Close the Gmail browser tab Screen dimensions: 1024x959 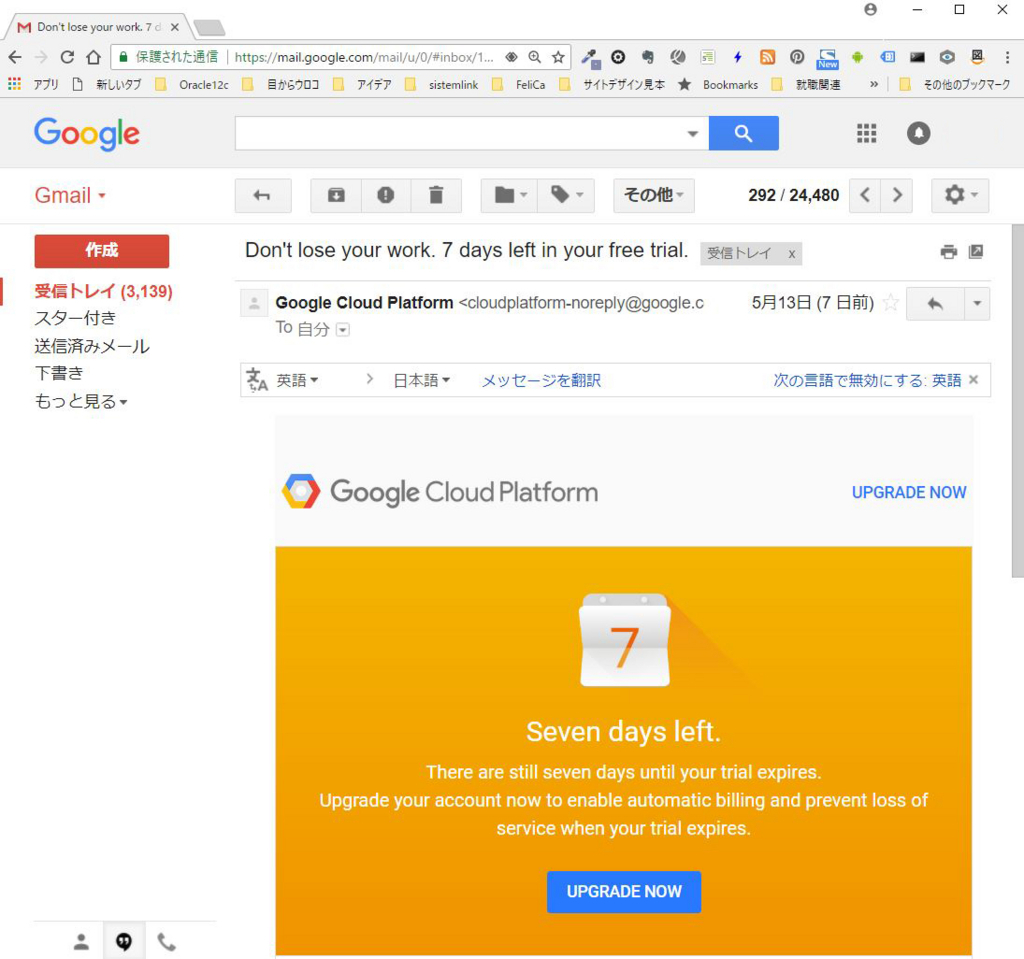tap(174, 27)
